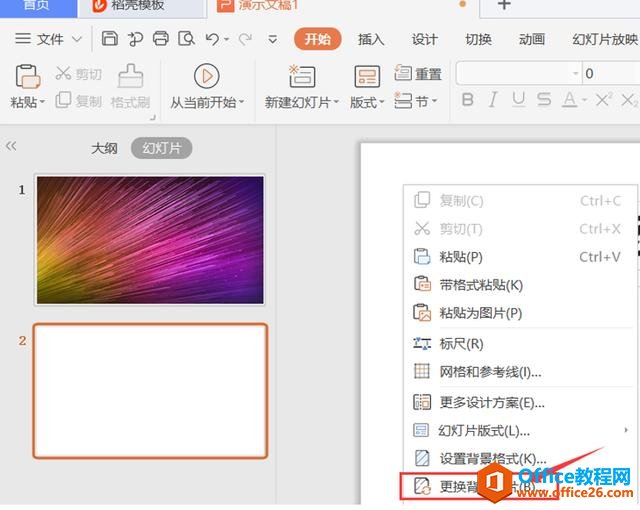Open 幻灯片版式(L)... submenu
The image size is (640, 510).
[518, 430]
